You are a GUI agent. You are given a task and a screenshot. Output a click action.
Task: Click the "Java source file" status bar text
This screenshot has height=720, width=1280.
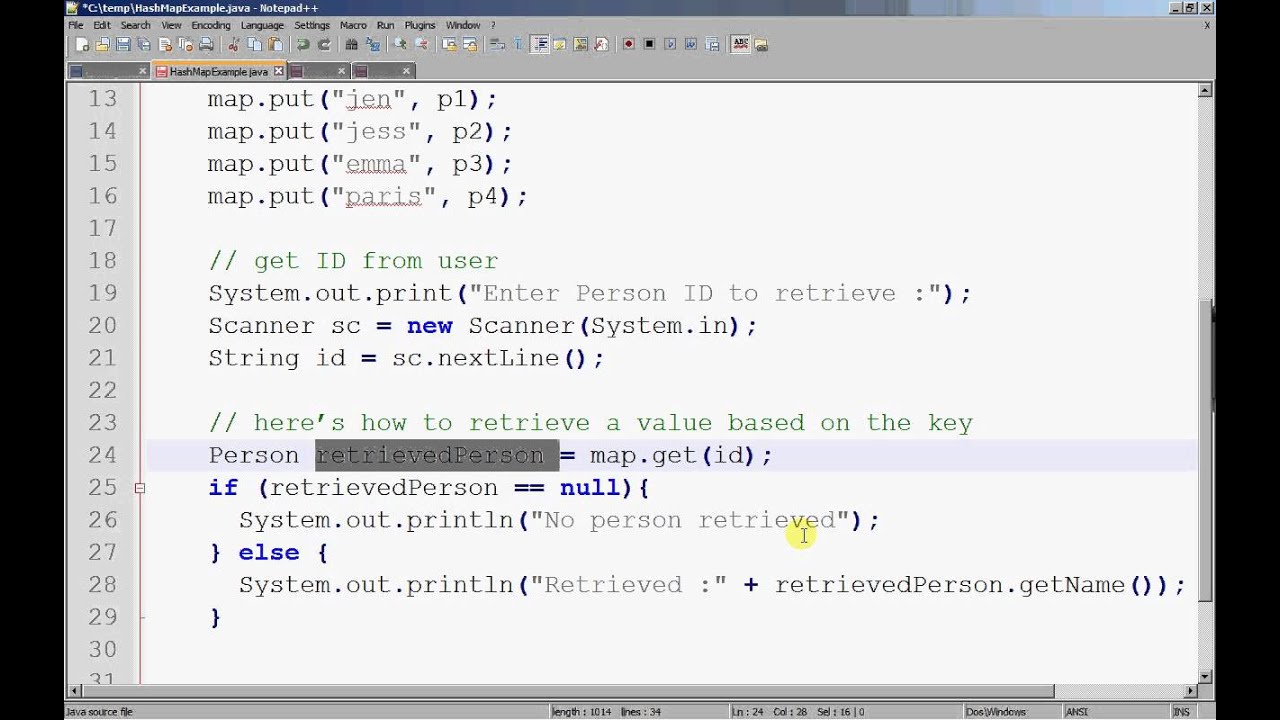click(100, 712)
